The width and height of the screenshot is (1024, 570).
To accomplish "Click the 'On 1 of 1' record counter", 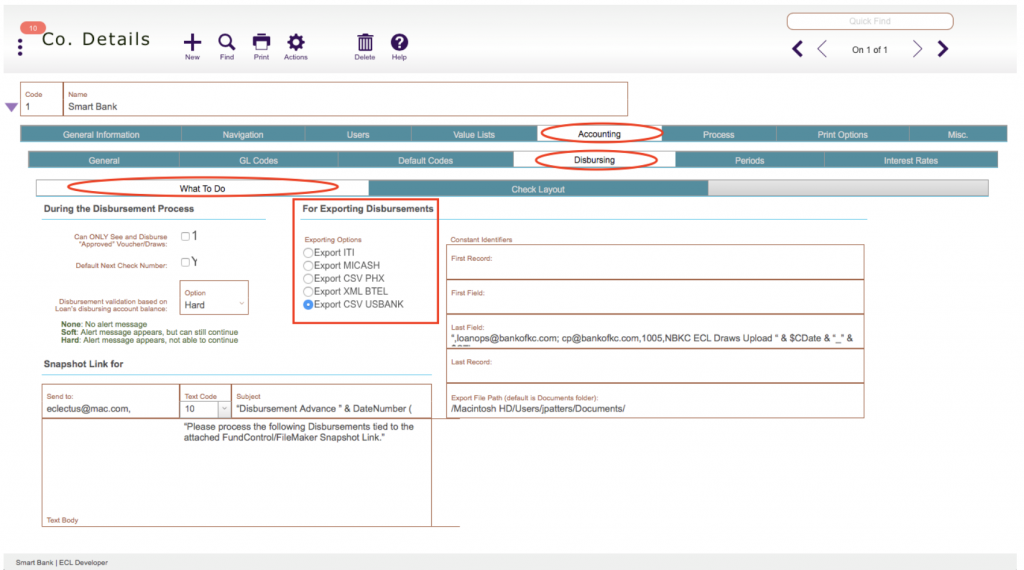I will [x=870, y=50].
